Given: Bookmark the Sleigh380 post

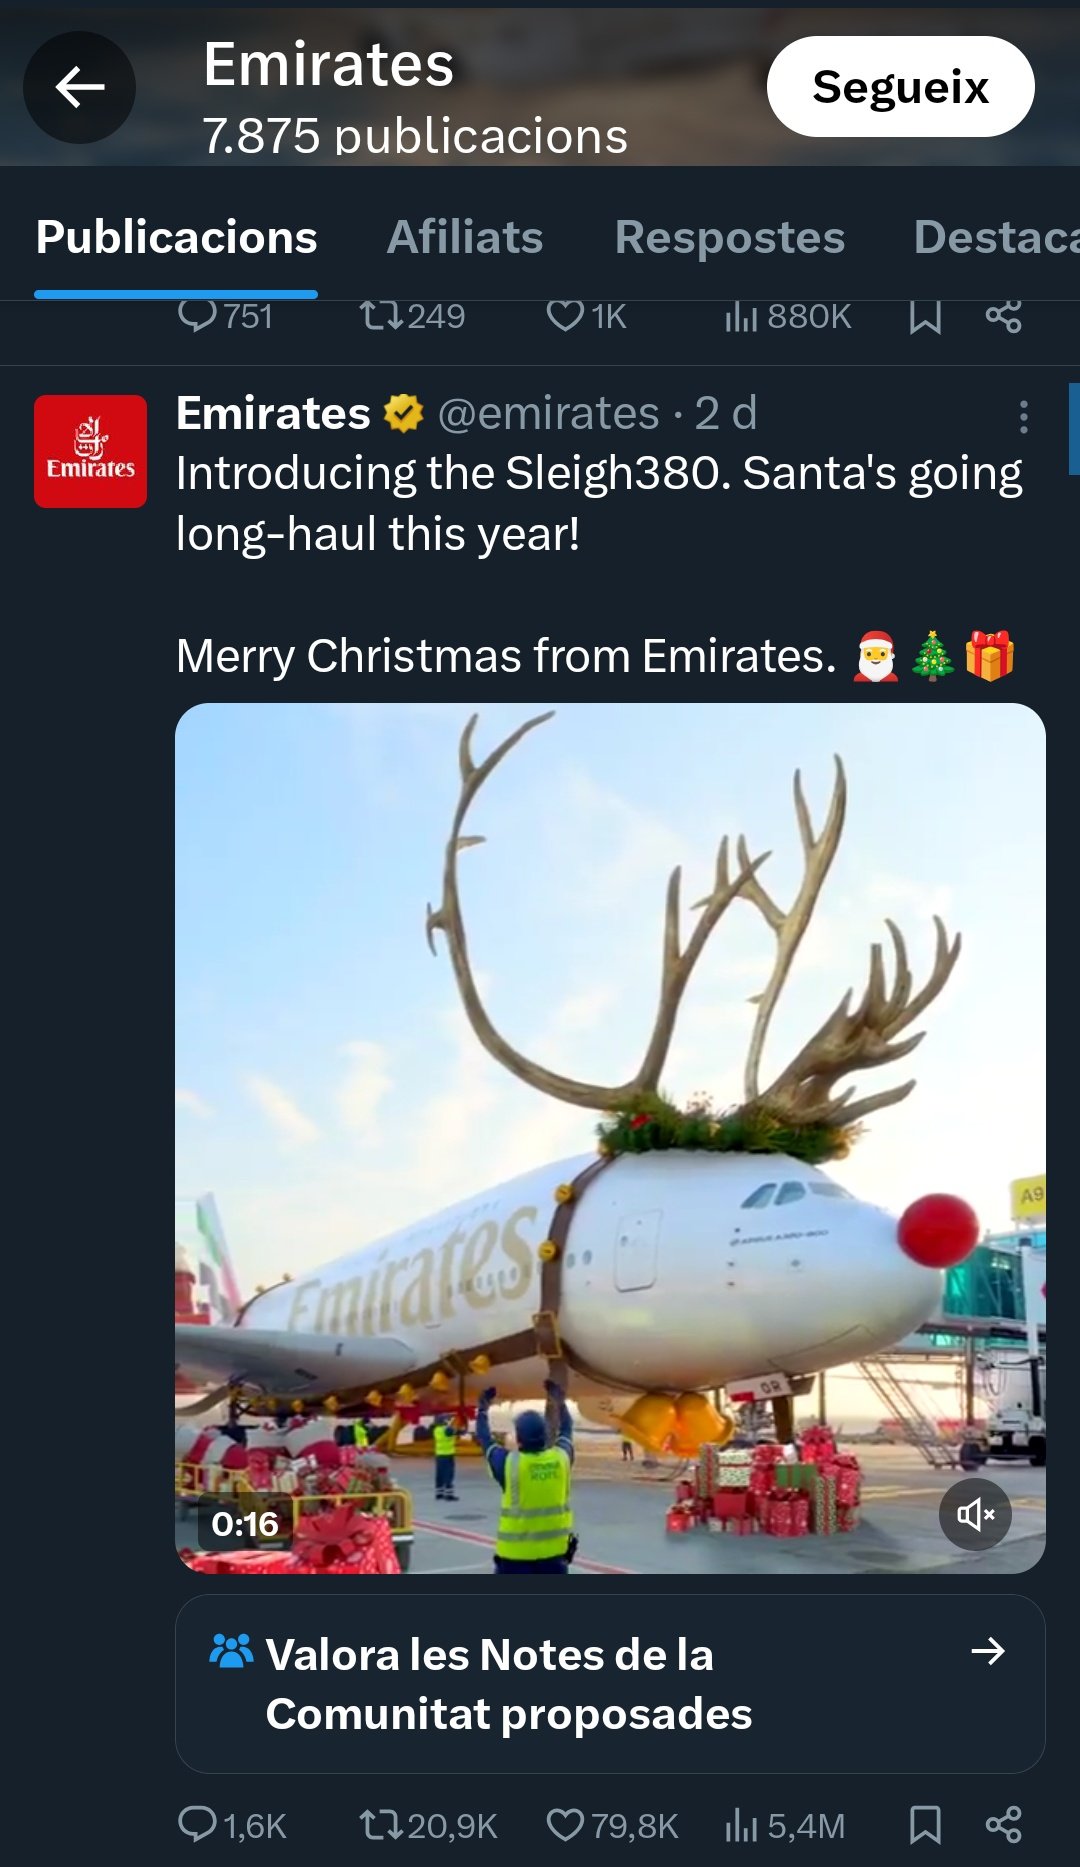Looking at the screenshot, I should (x=925, y=1825).
